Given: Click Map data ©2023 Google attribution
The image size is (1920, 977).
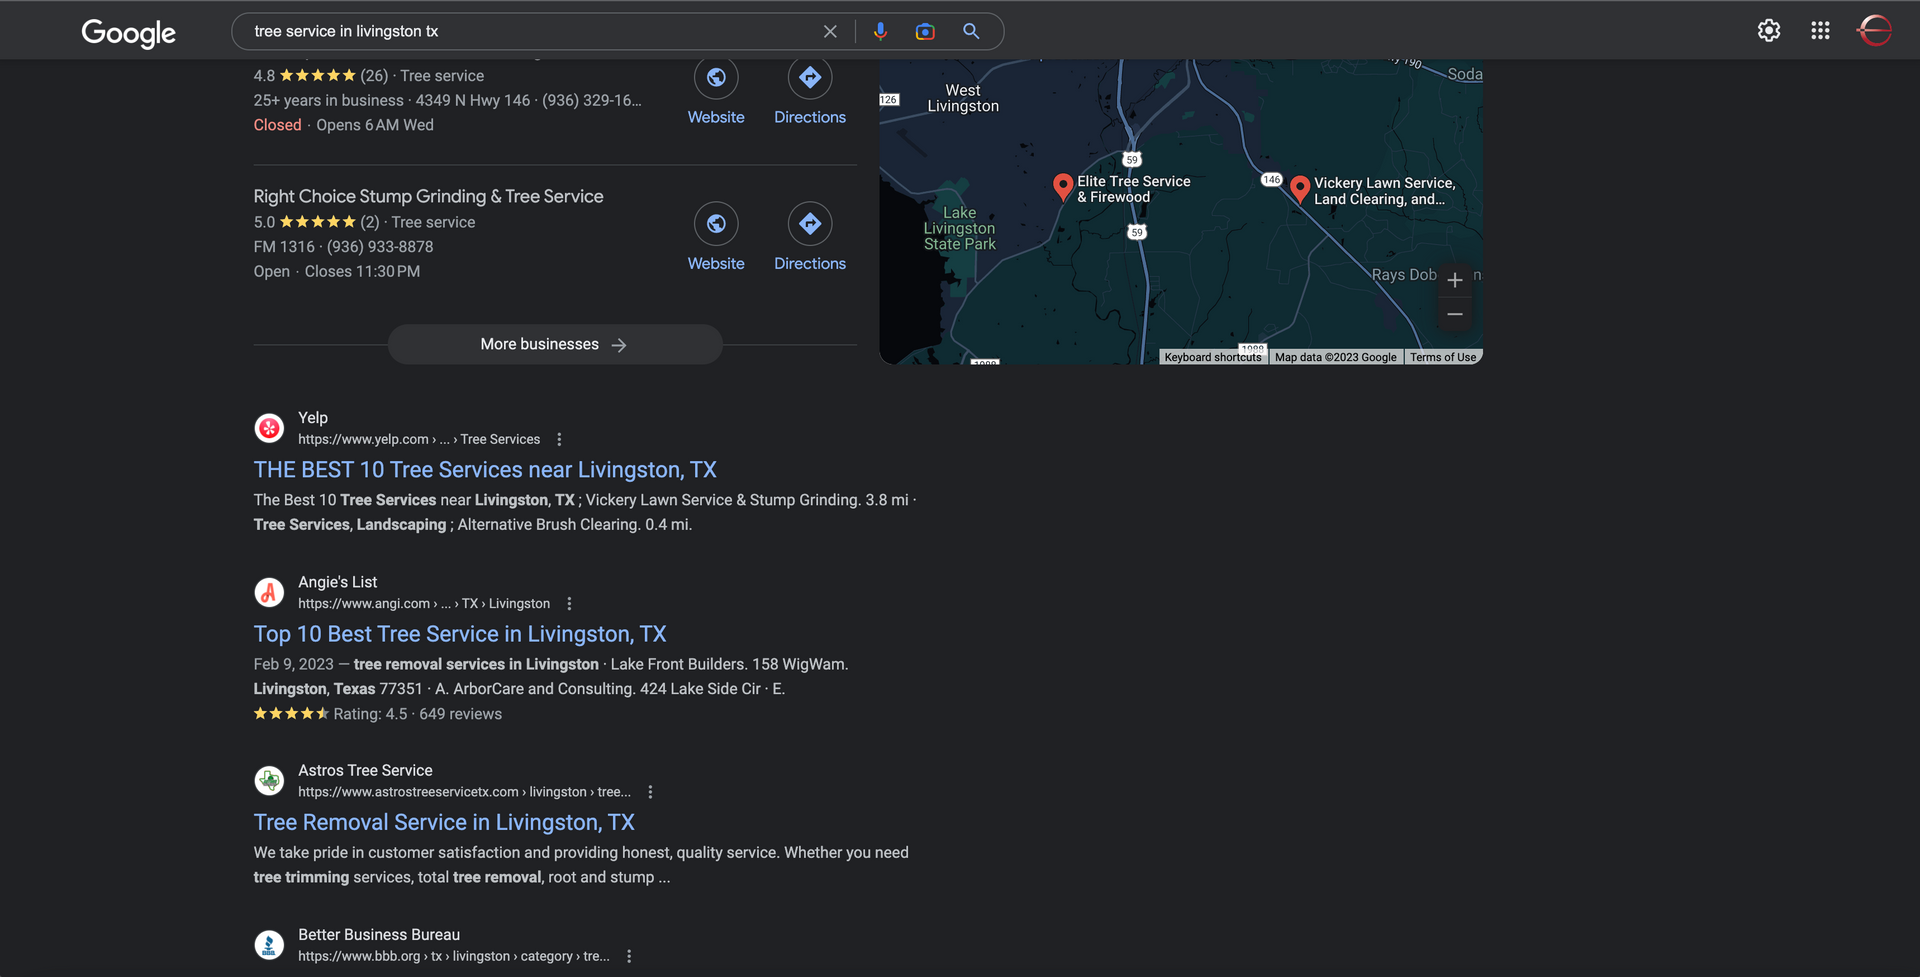Looking at the screenshot, I should coord(1335,357).
